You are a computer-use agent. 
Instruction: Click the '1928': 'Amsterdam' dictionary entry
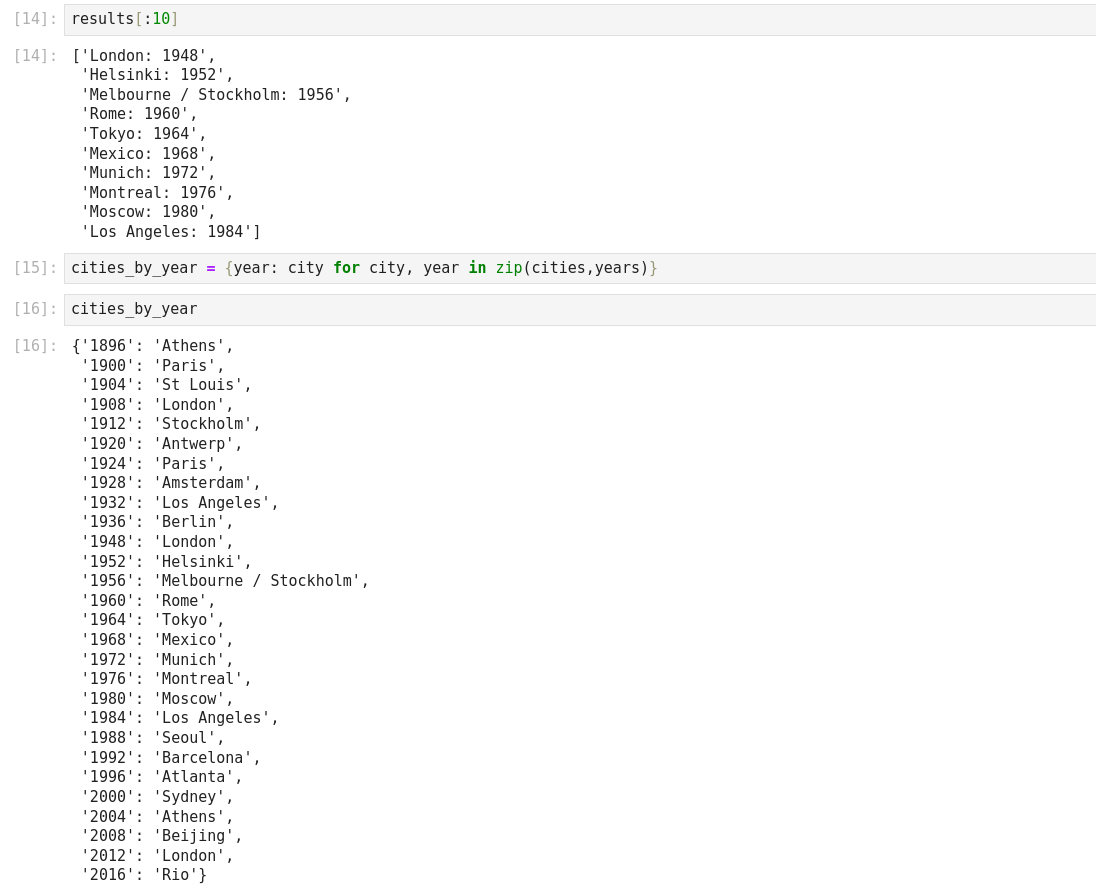tap(170, 484)
